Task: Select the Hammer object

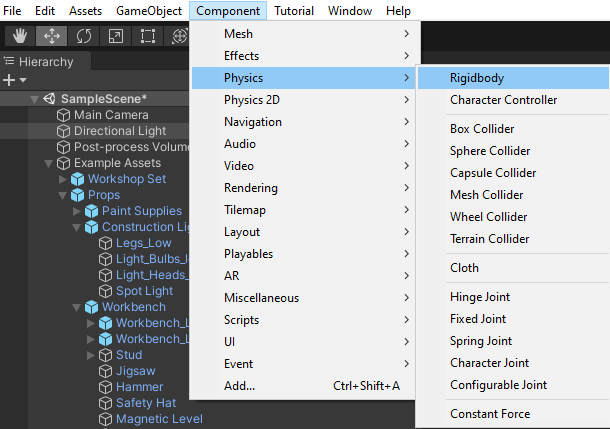Action: coord(139,387)
